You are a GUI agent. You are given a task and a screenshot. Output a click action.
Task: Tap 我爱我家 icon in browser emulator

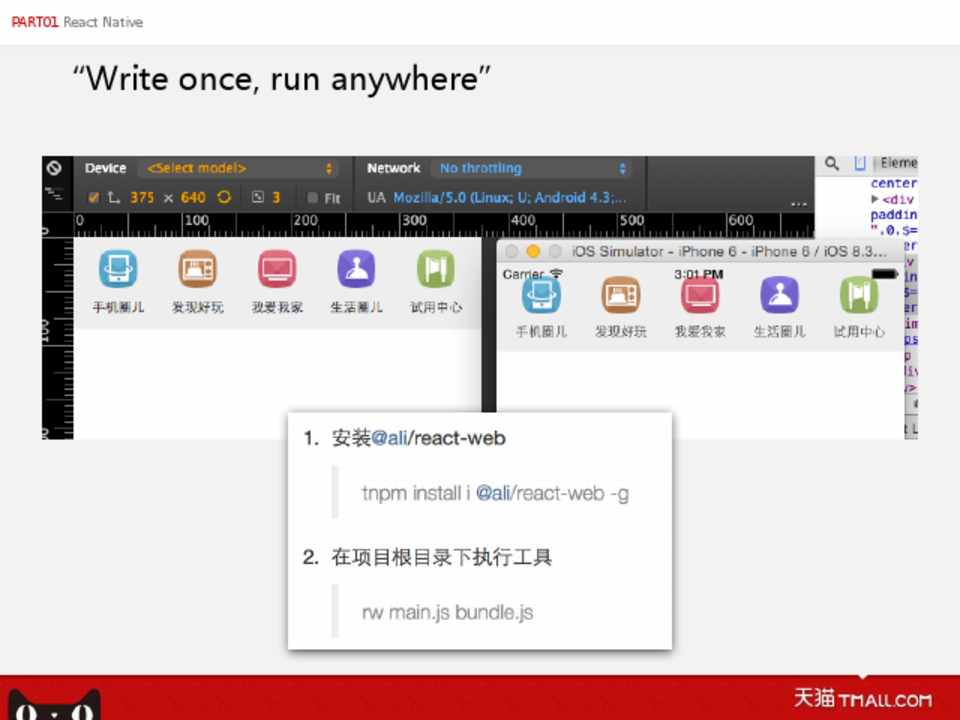coord(277,269)
